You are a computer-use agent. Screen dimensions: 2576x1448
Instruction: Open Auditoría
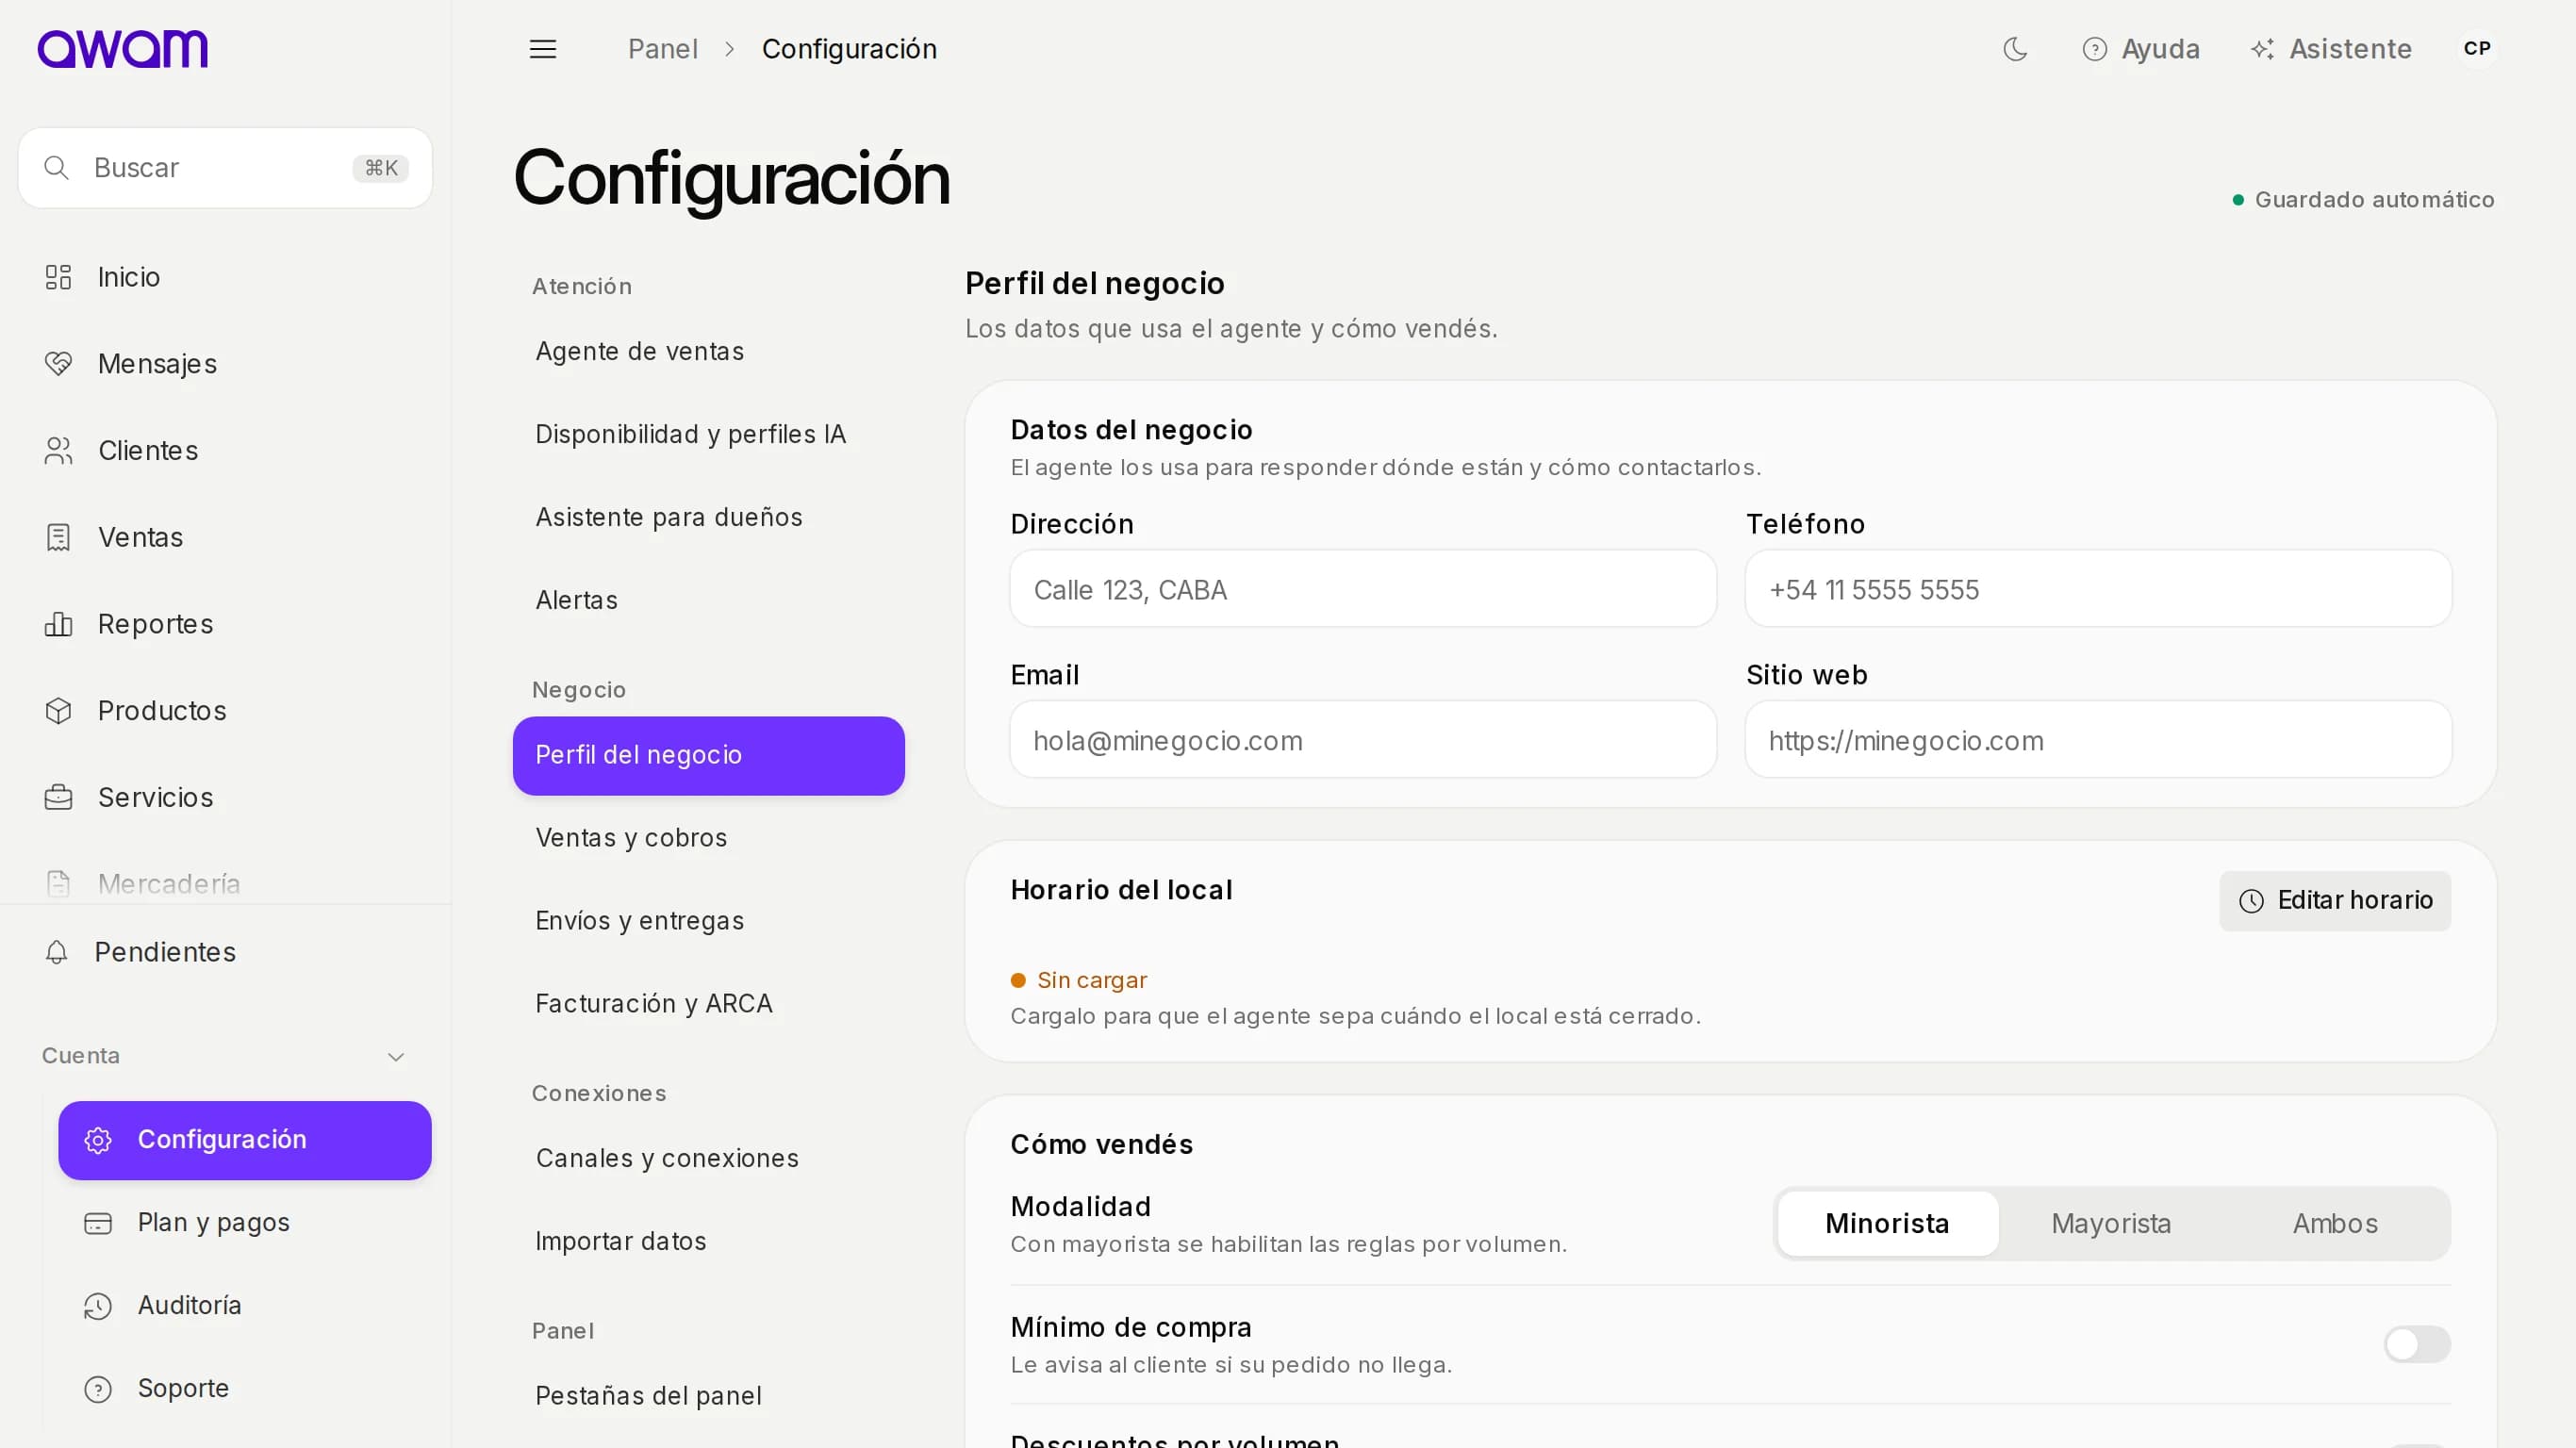click(245, 1306)
